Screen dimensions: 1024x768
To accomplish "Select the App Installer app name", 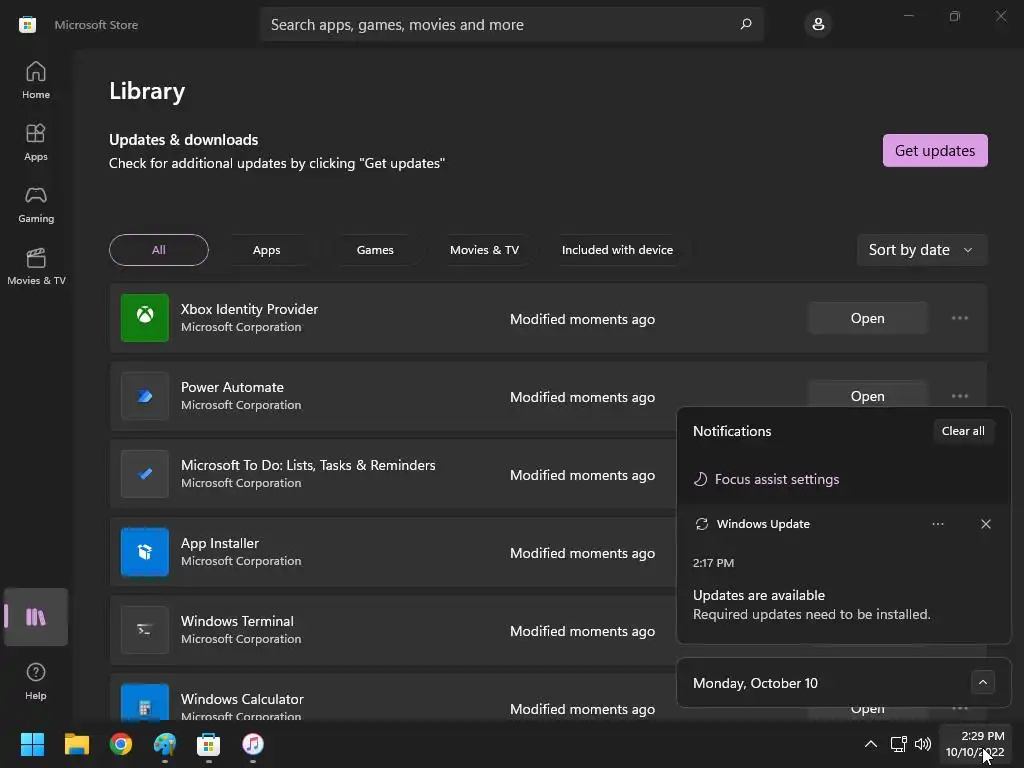I will pyautogui.click(x=219, y=543).
